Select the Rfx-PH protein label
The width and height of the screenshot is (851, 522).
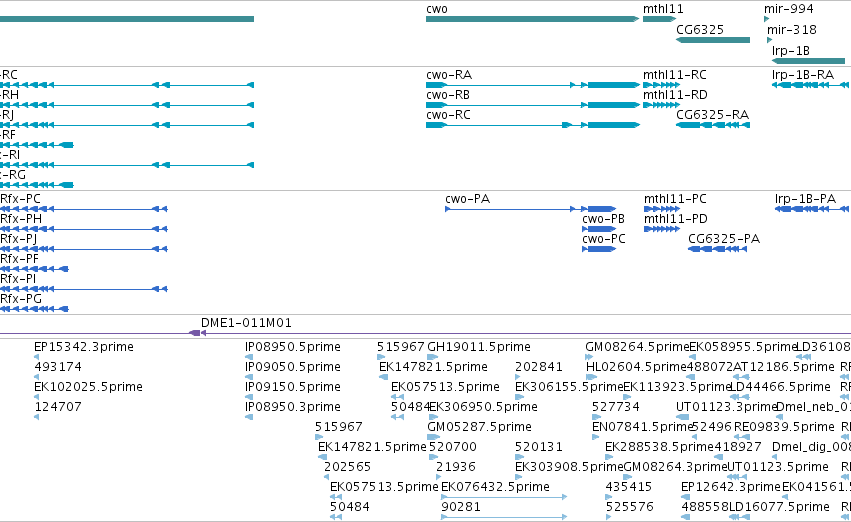[x=21, y=219]
